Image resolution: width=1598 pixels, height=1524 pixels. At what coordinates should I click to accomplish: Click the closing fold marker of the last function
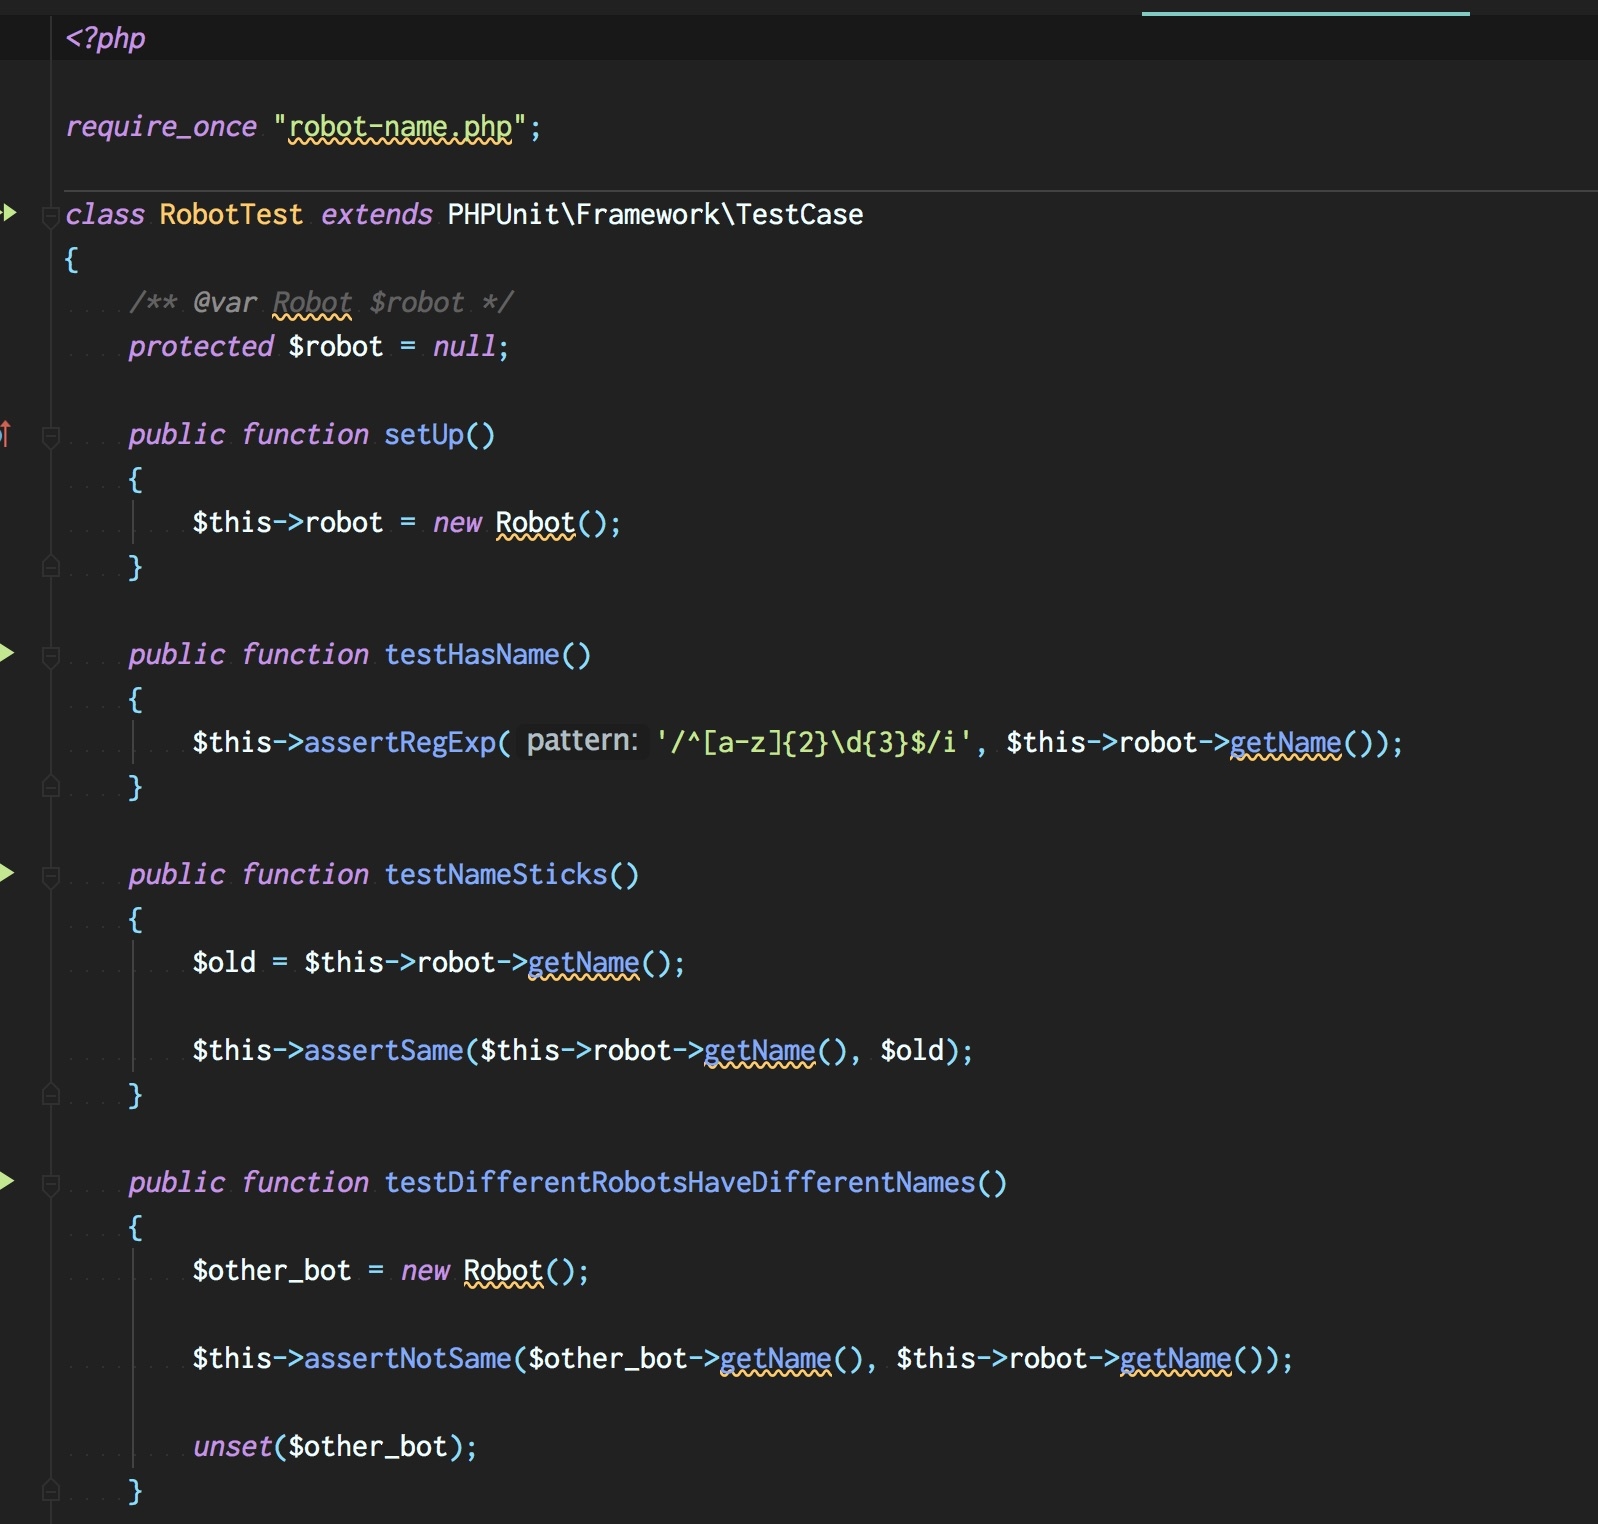pos(50,1492)
